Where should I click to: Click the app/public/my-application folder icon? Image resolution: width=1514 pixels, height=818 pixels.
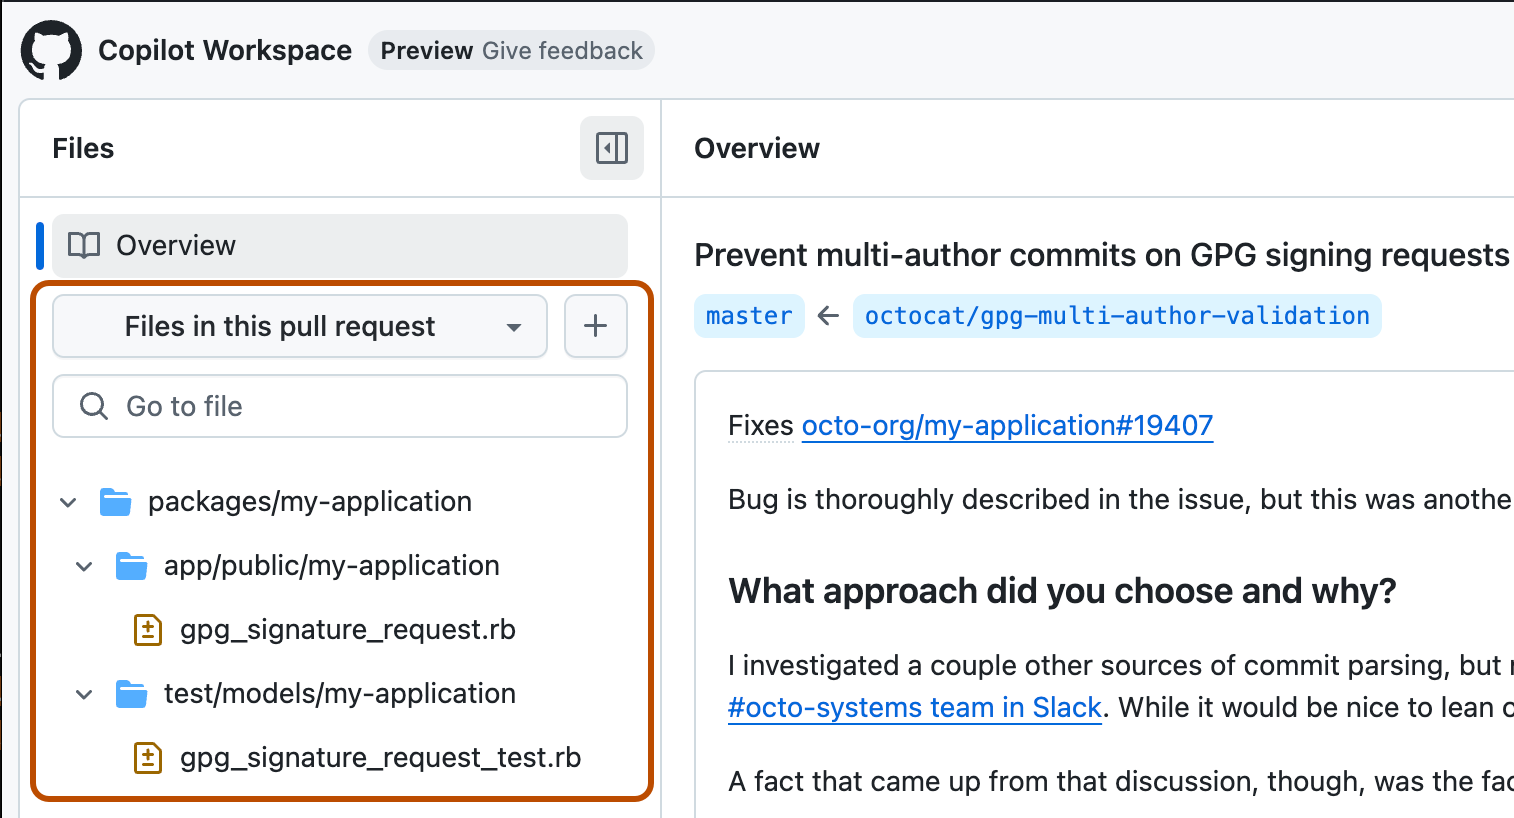132,565
